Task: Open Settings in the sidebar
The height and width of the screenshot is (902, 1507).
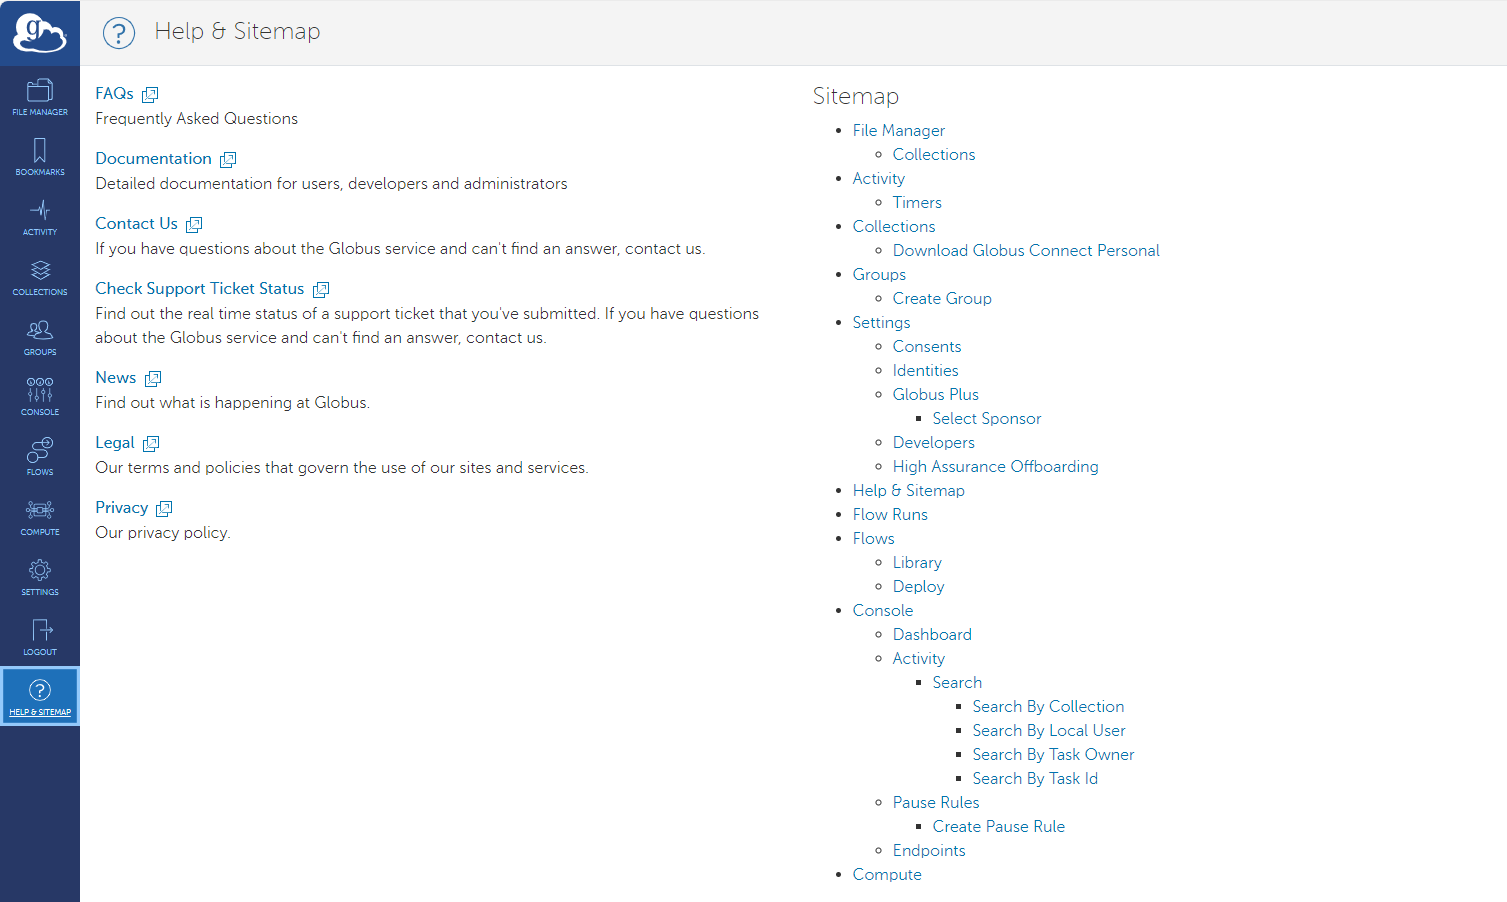Action: click(40, 577)
